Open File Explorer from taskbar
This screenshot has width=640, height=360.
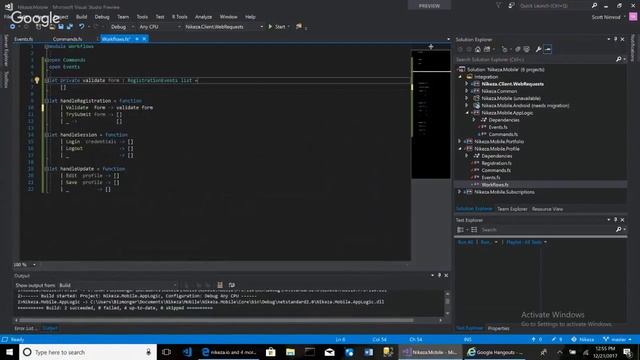coord(290,352)
